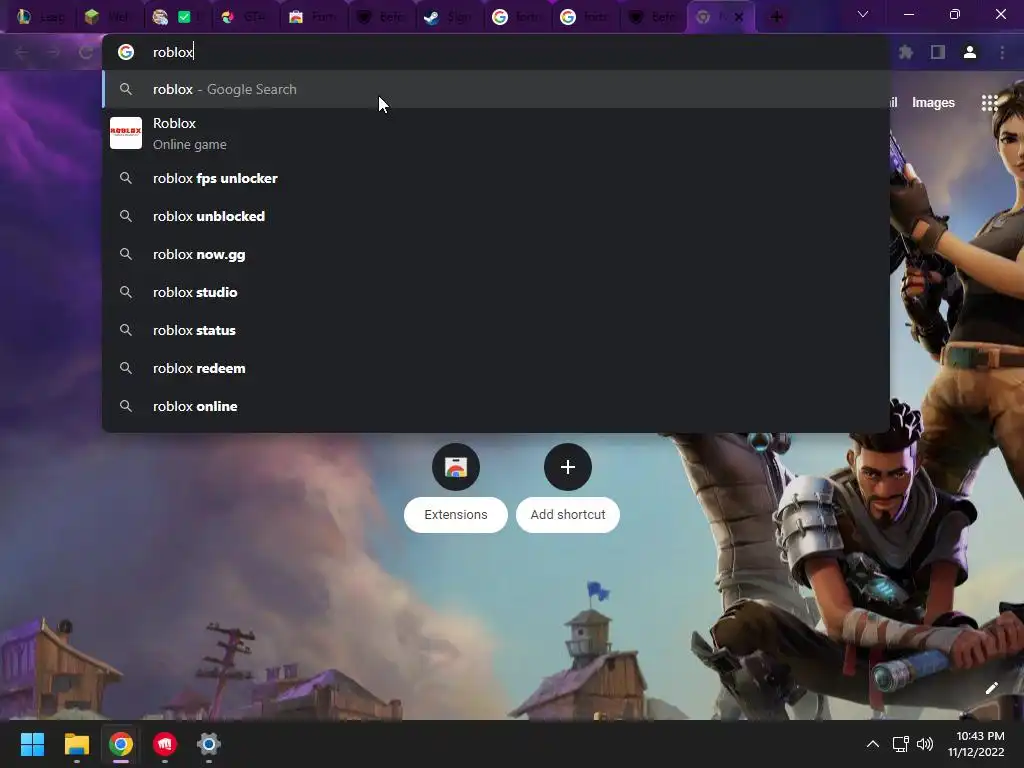Click the browser forward arrow
The image size is (1024, 768).
pyautogui.click(x=54, y=52)
